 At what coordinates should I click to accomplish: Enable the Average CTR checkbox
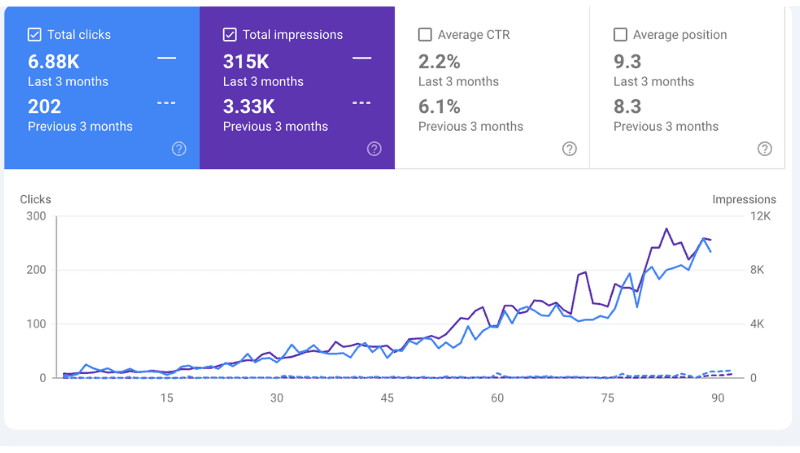424,35
